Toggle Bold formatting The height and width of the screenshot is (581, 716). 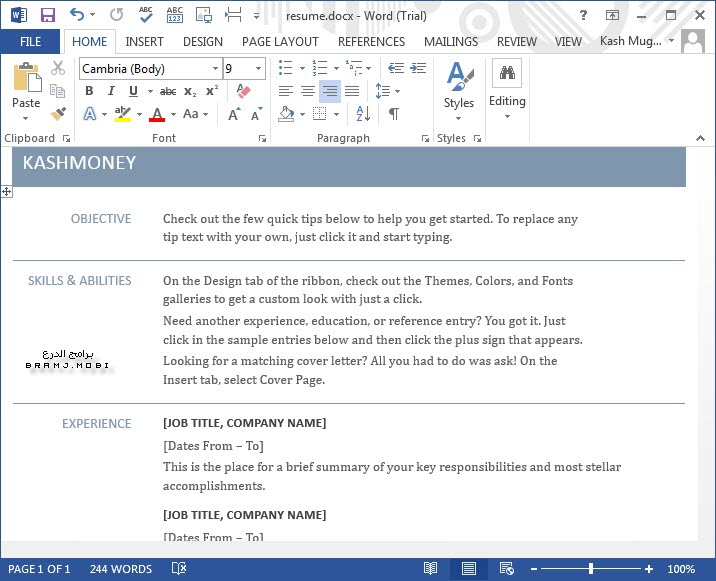click(x=89, y=91)
